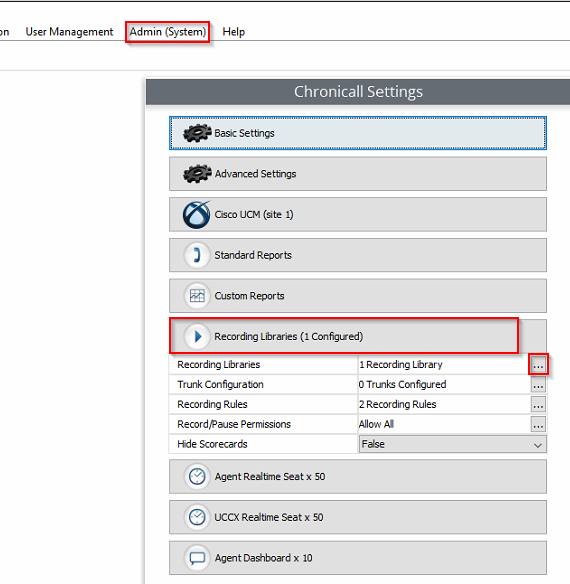
Task: Click the Agent Realtime Seat clock icon
Action: coord(197,476)
